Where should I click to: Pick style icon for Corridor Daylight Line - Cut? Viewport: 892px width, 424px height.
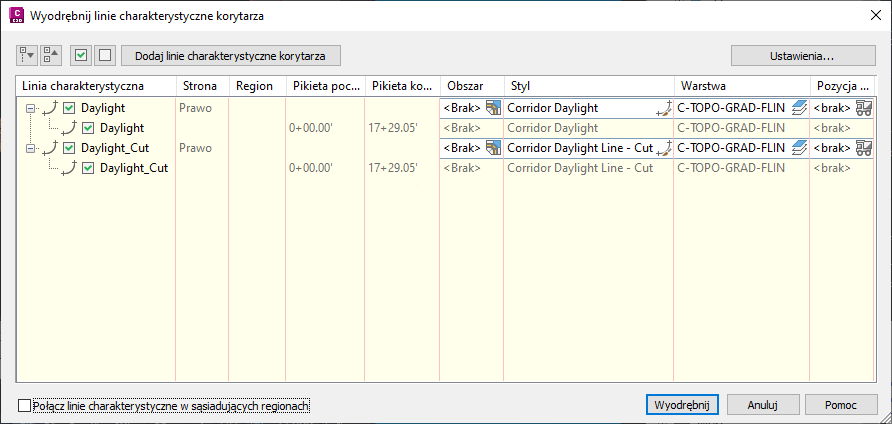click(x=663, y=148)
